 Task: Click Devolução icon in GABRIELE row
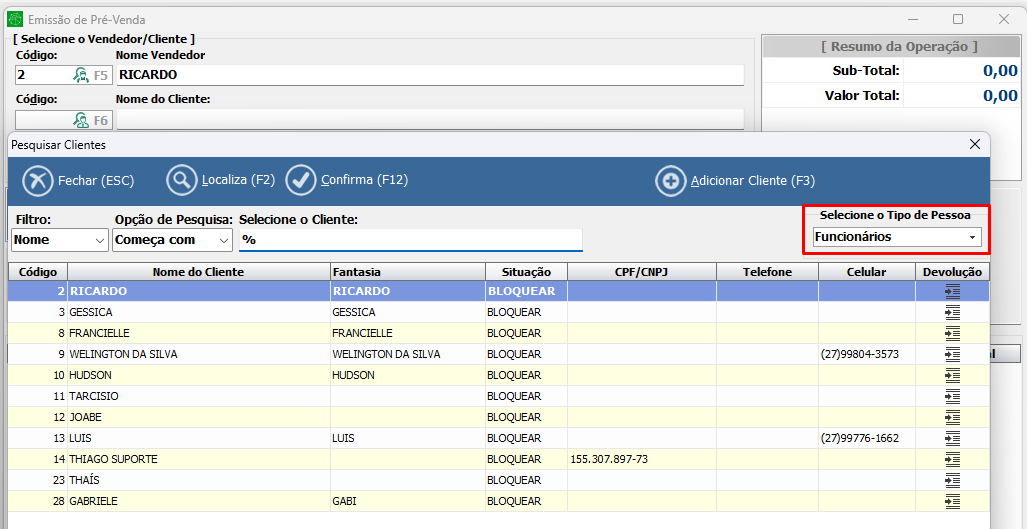point(952,501)
